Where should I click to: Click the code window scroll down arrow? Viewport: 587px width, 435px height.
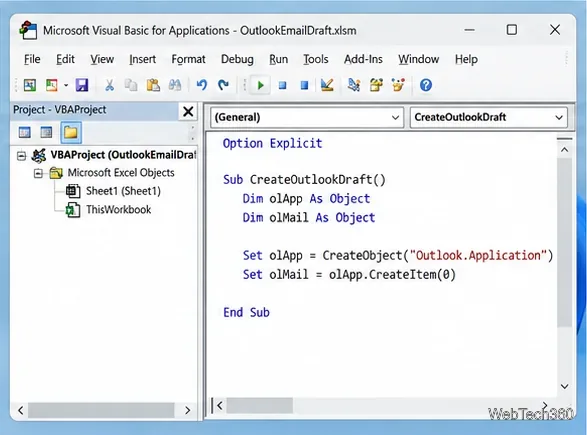pyautogui.click(x=565, y=386)
